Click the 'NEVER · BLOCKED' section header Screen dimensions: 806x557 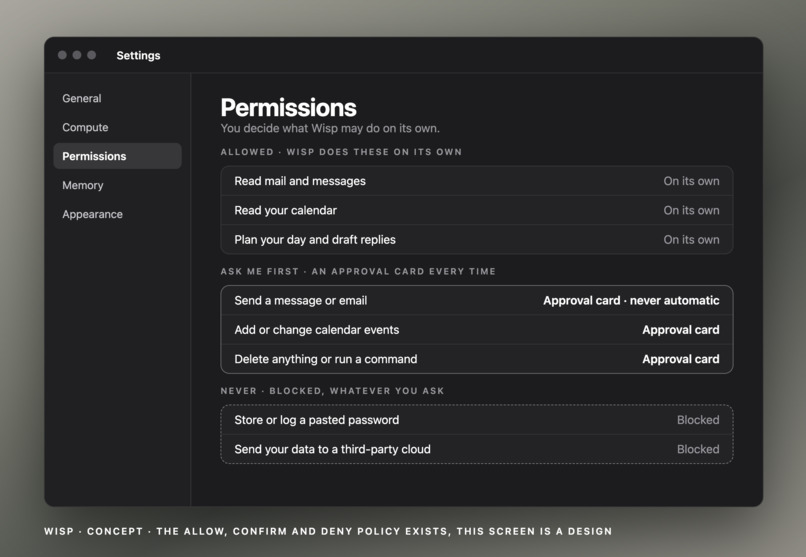click(333, 391)
